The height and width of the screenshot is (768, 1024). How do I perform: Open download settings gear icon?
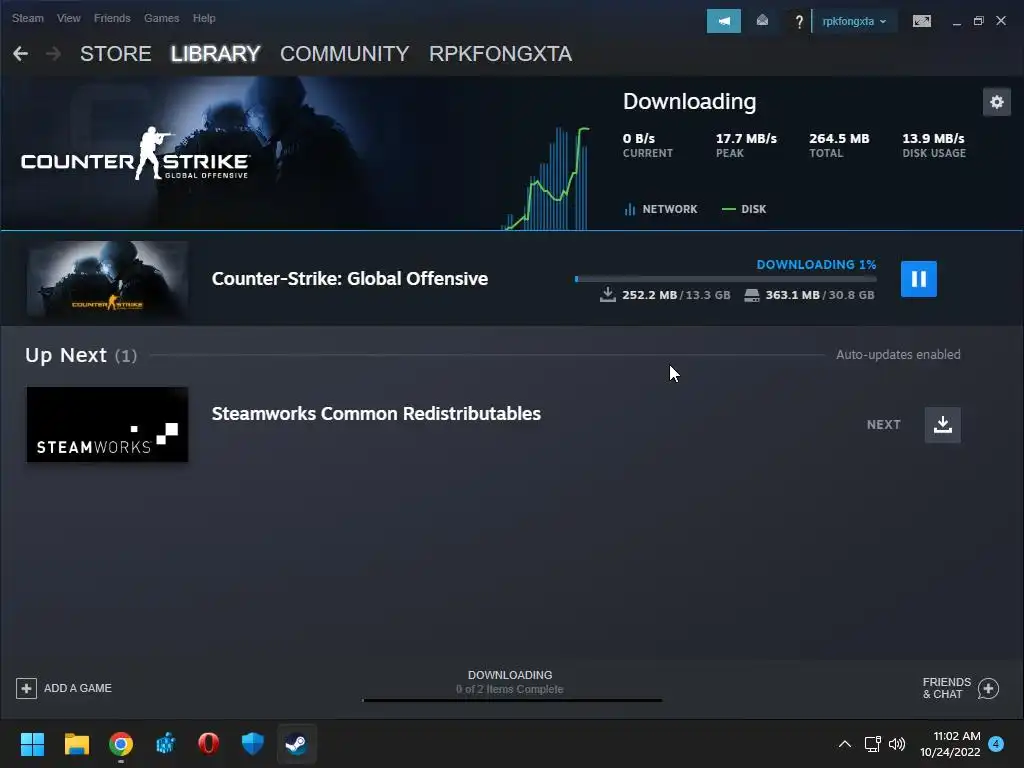coord(997,102)
